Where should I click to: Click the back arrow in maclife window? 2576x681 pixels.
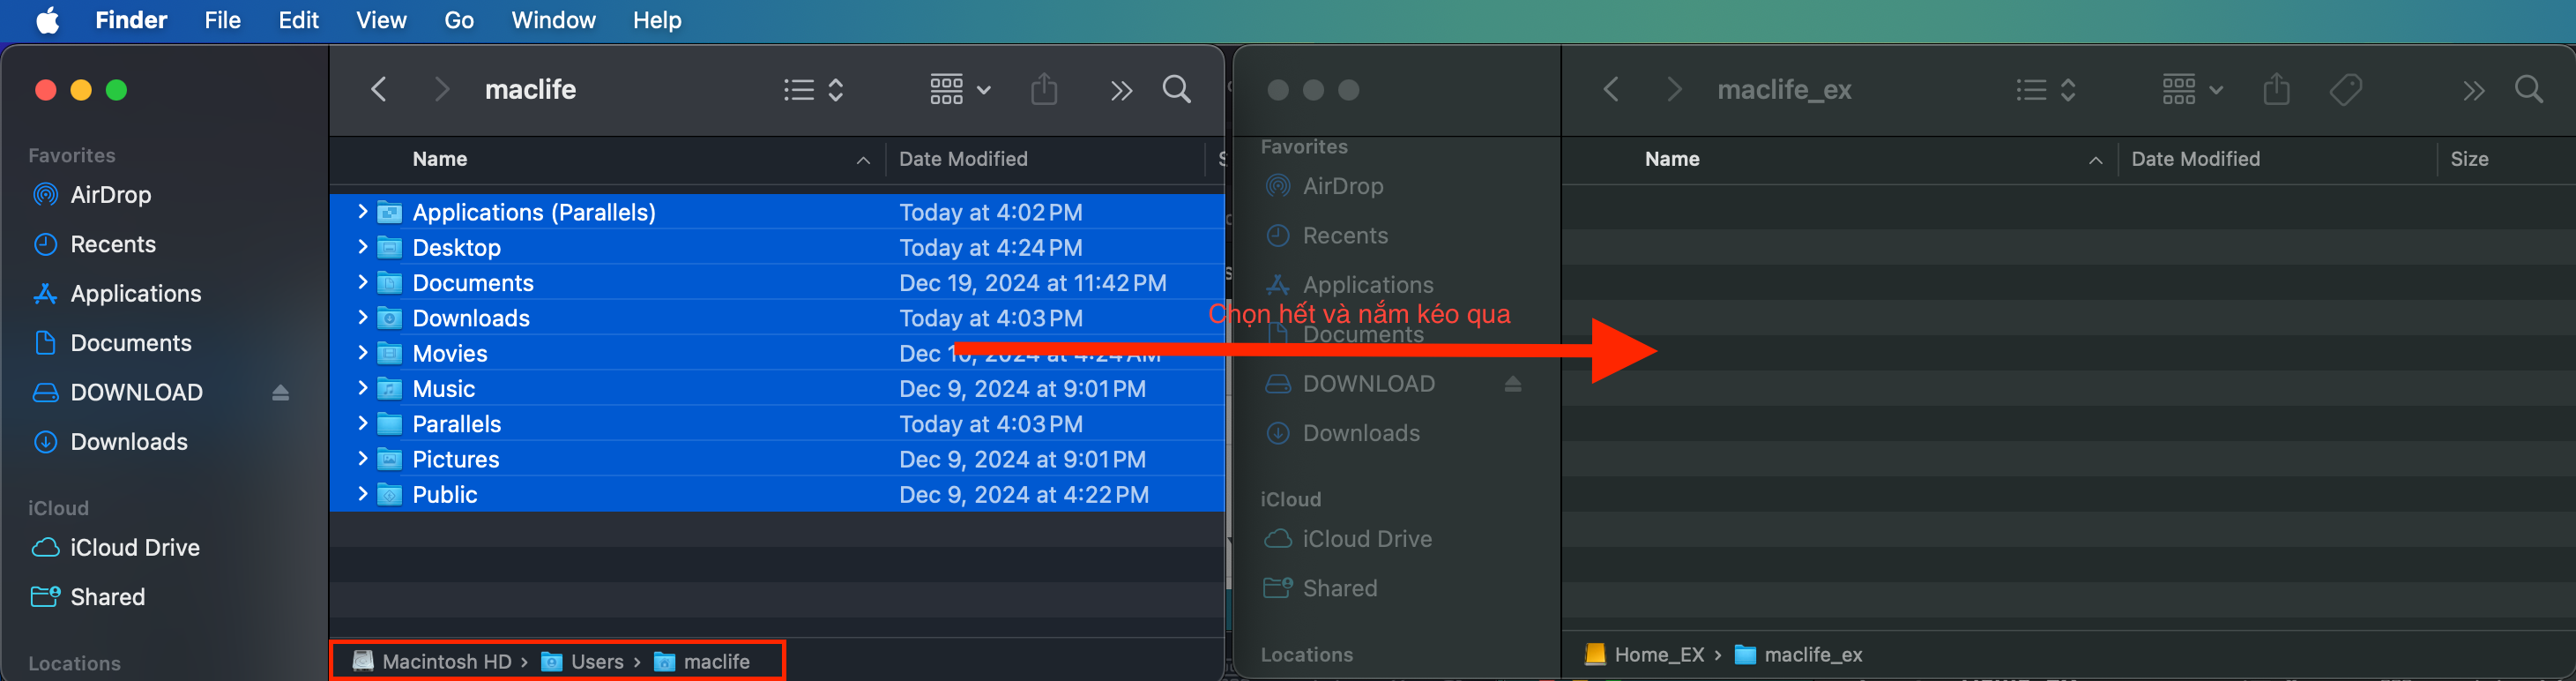(x=378, y=90)
